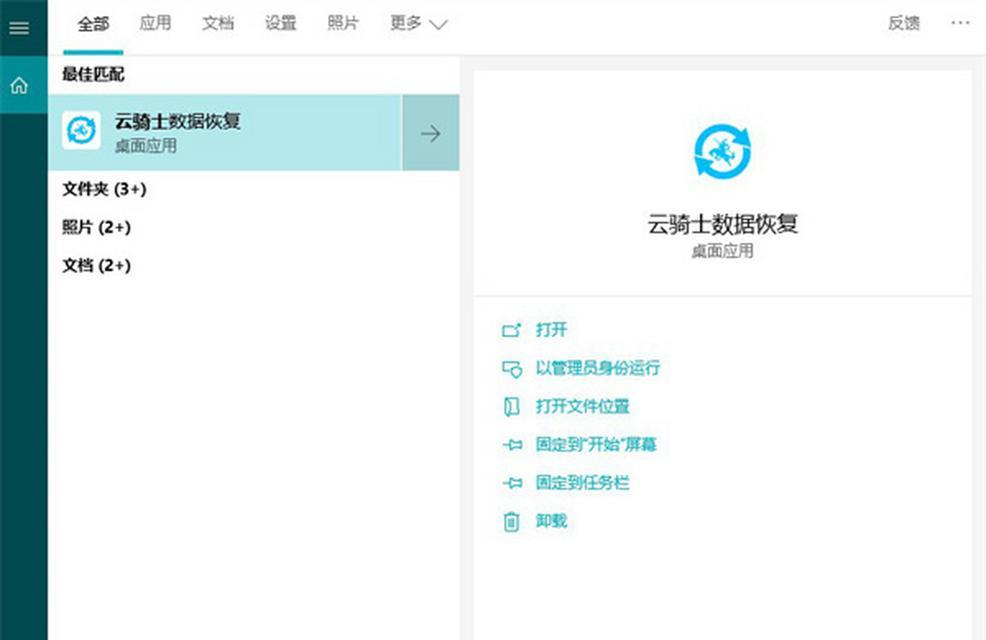
Task: Click the trash can icon beside 卸载
Action: tap(511, 522)
